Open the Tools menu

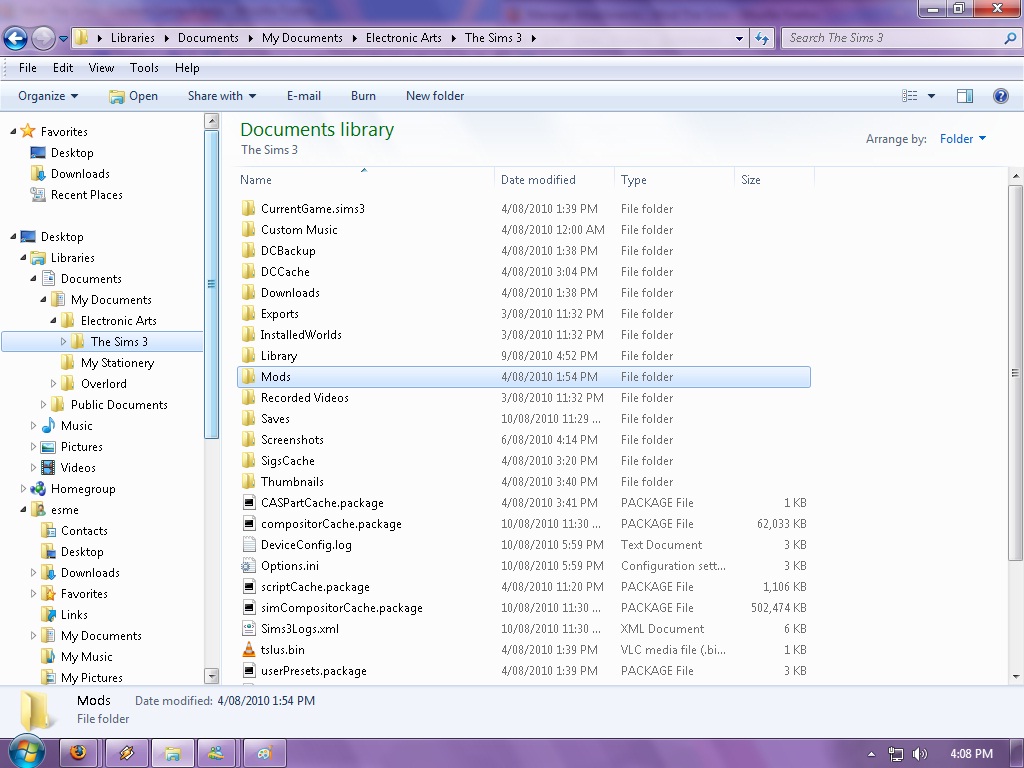click(x=143, y=68)
